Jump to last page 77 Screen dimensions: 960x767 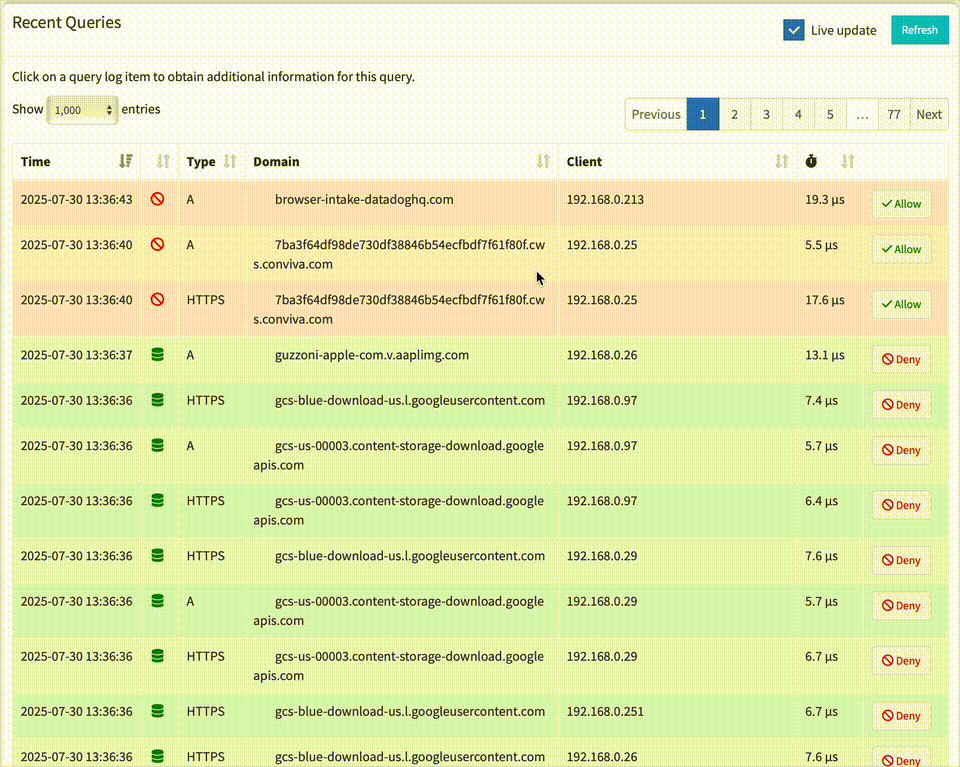tap(894, 114)
